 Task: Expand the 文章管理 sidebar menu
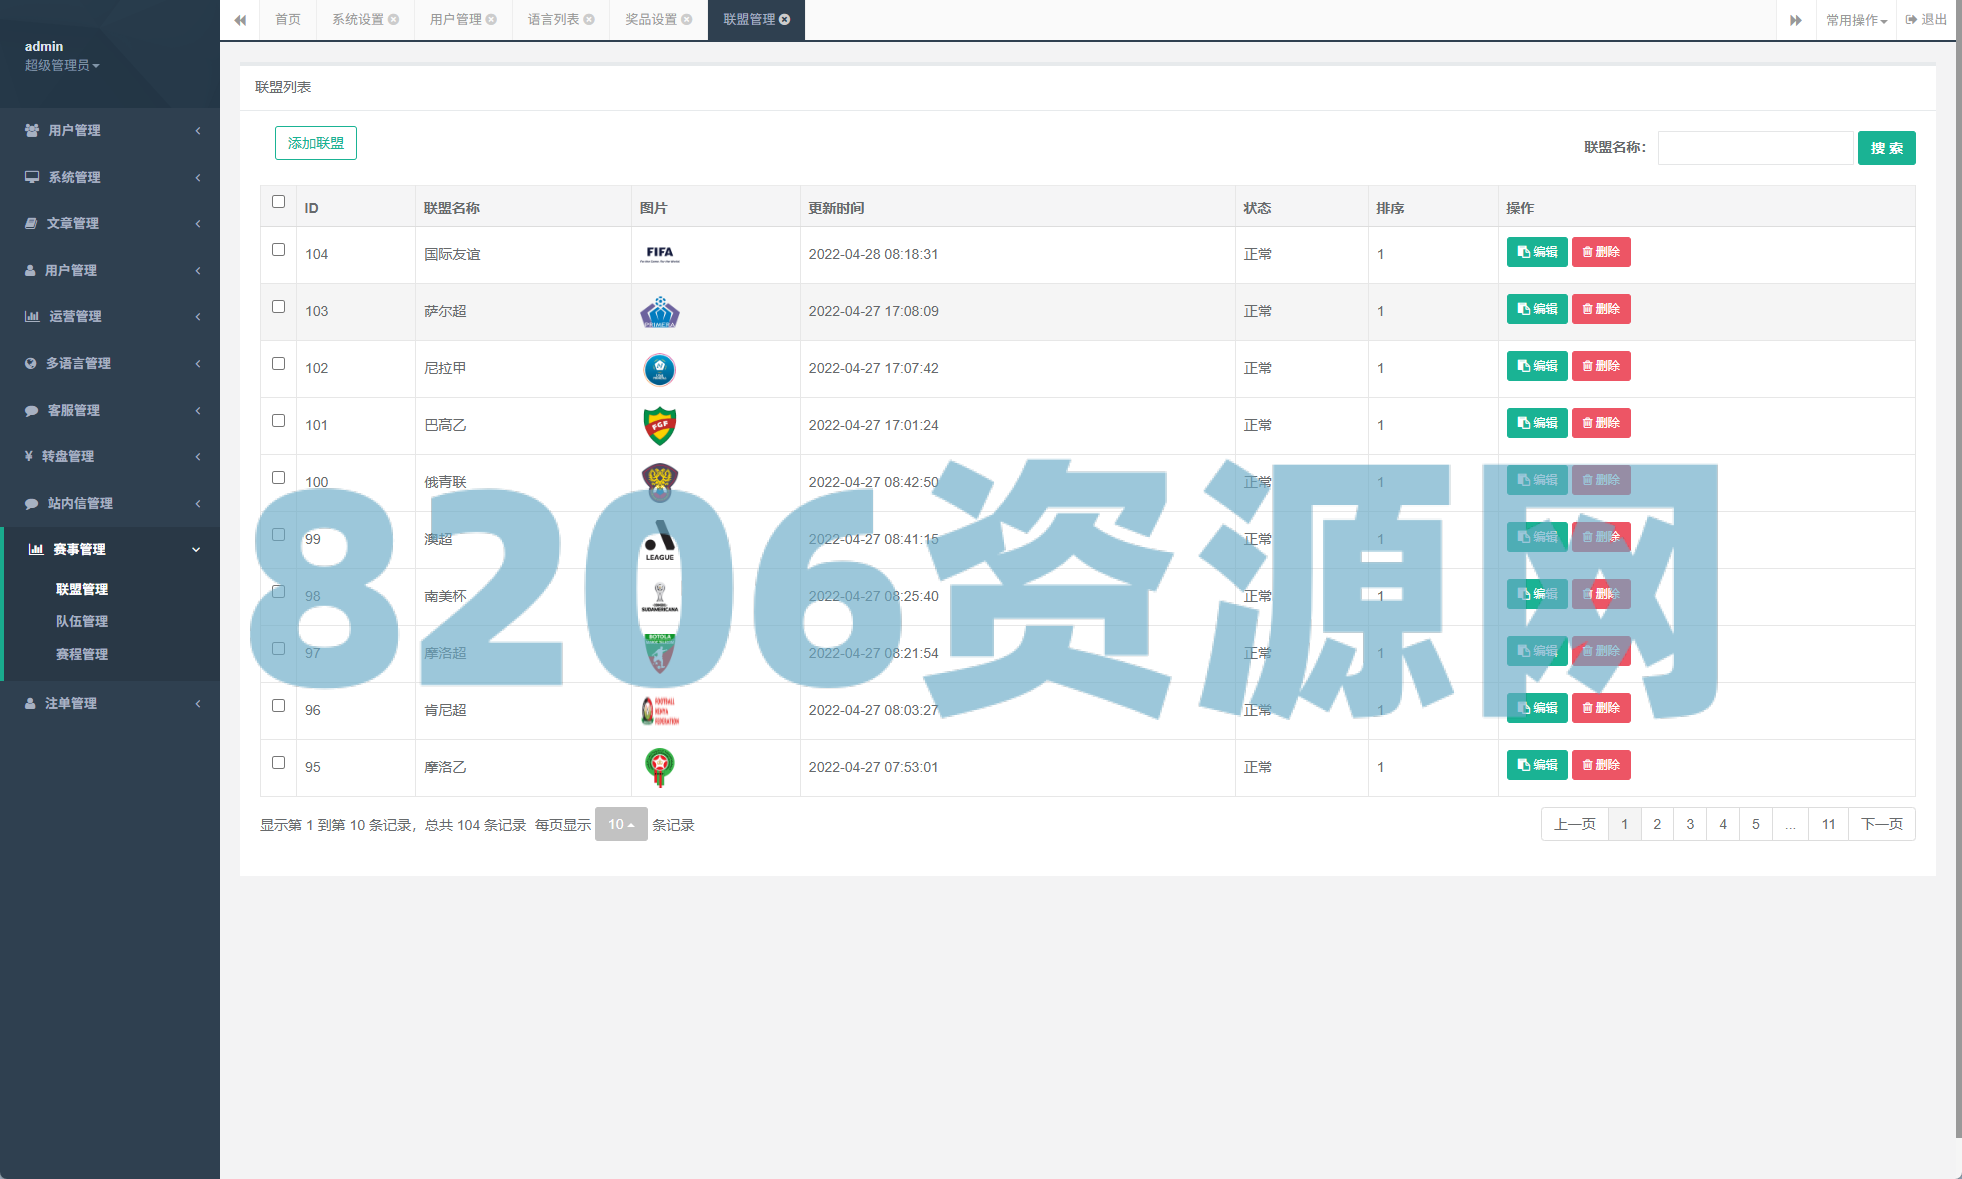click(110, 223)
